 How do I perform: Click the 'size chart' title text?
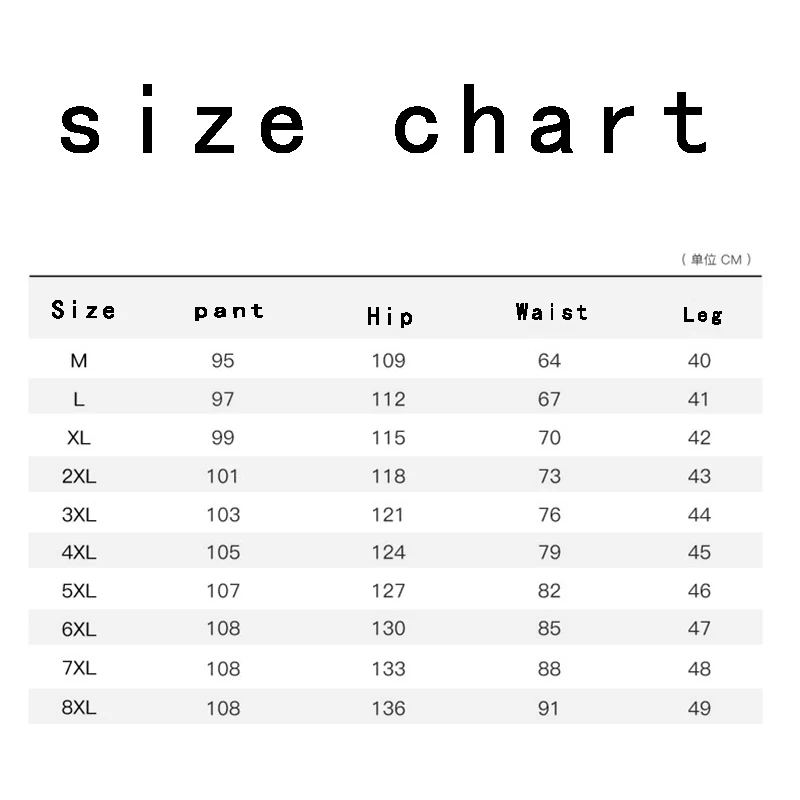(x=385, y=124)
